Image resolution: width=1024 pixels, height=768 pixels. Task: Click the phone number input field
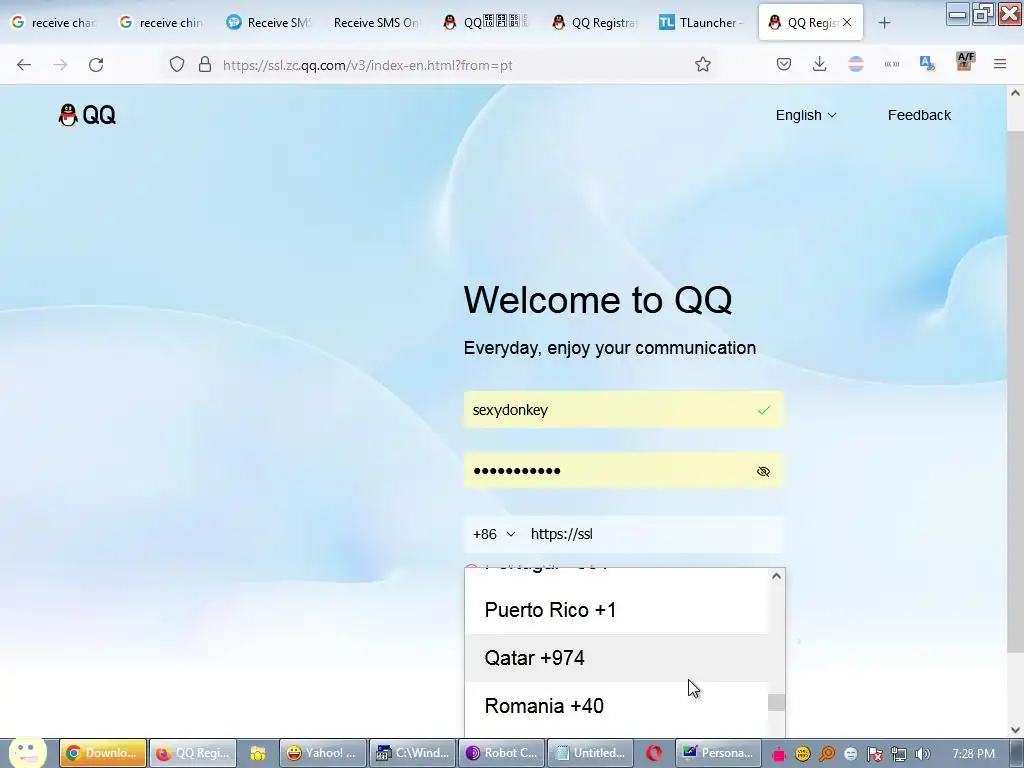pyautogui.click(x=655, y=534)
